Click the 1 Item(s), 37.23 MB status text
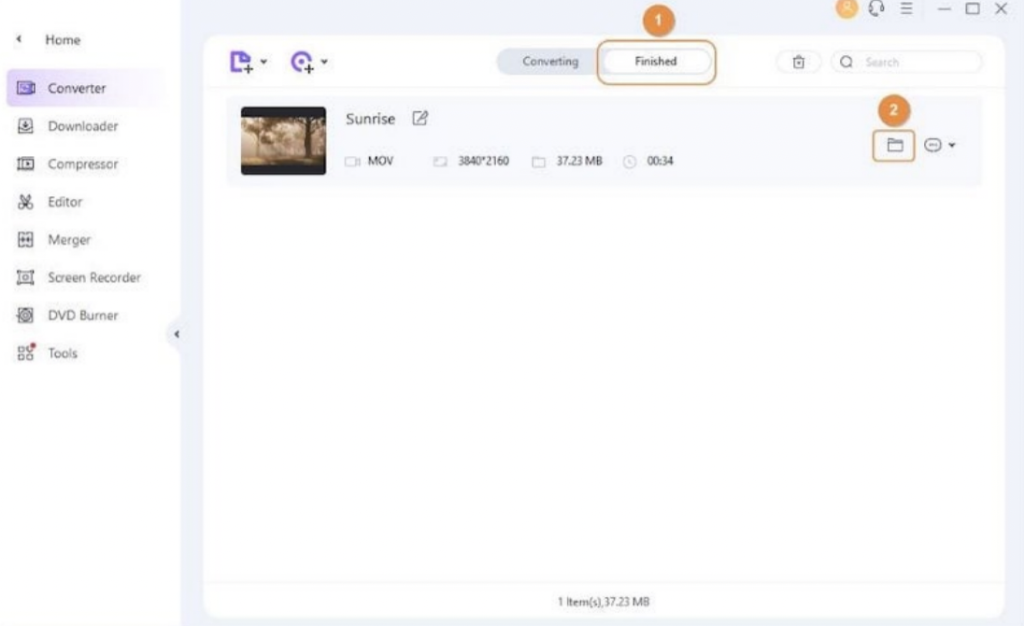Screen dimensions: 1024x626 [603, 601]
